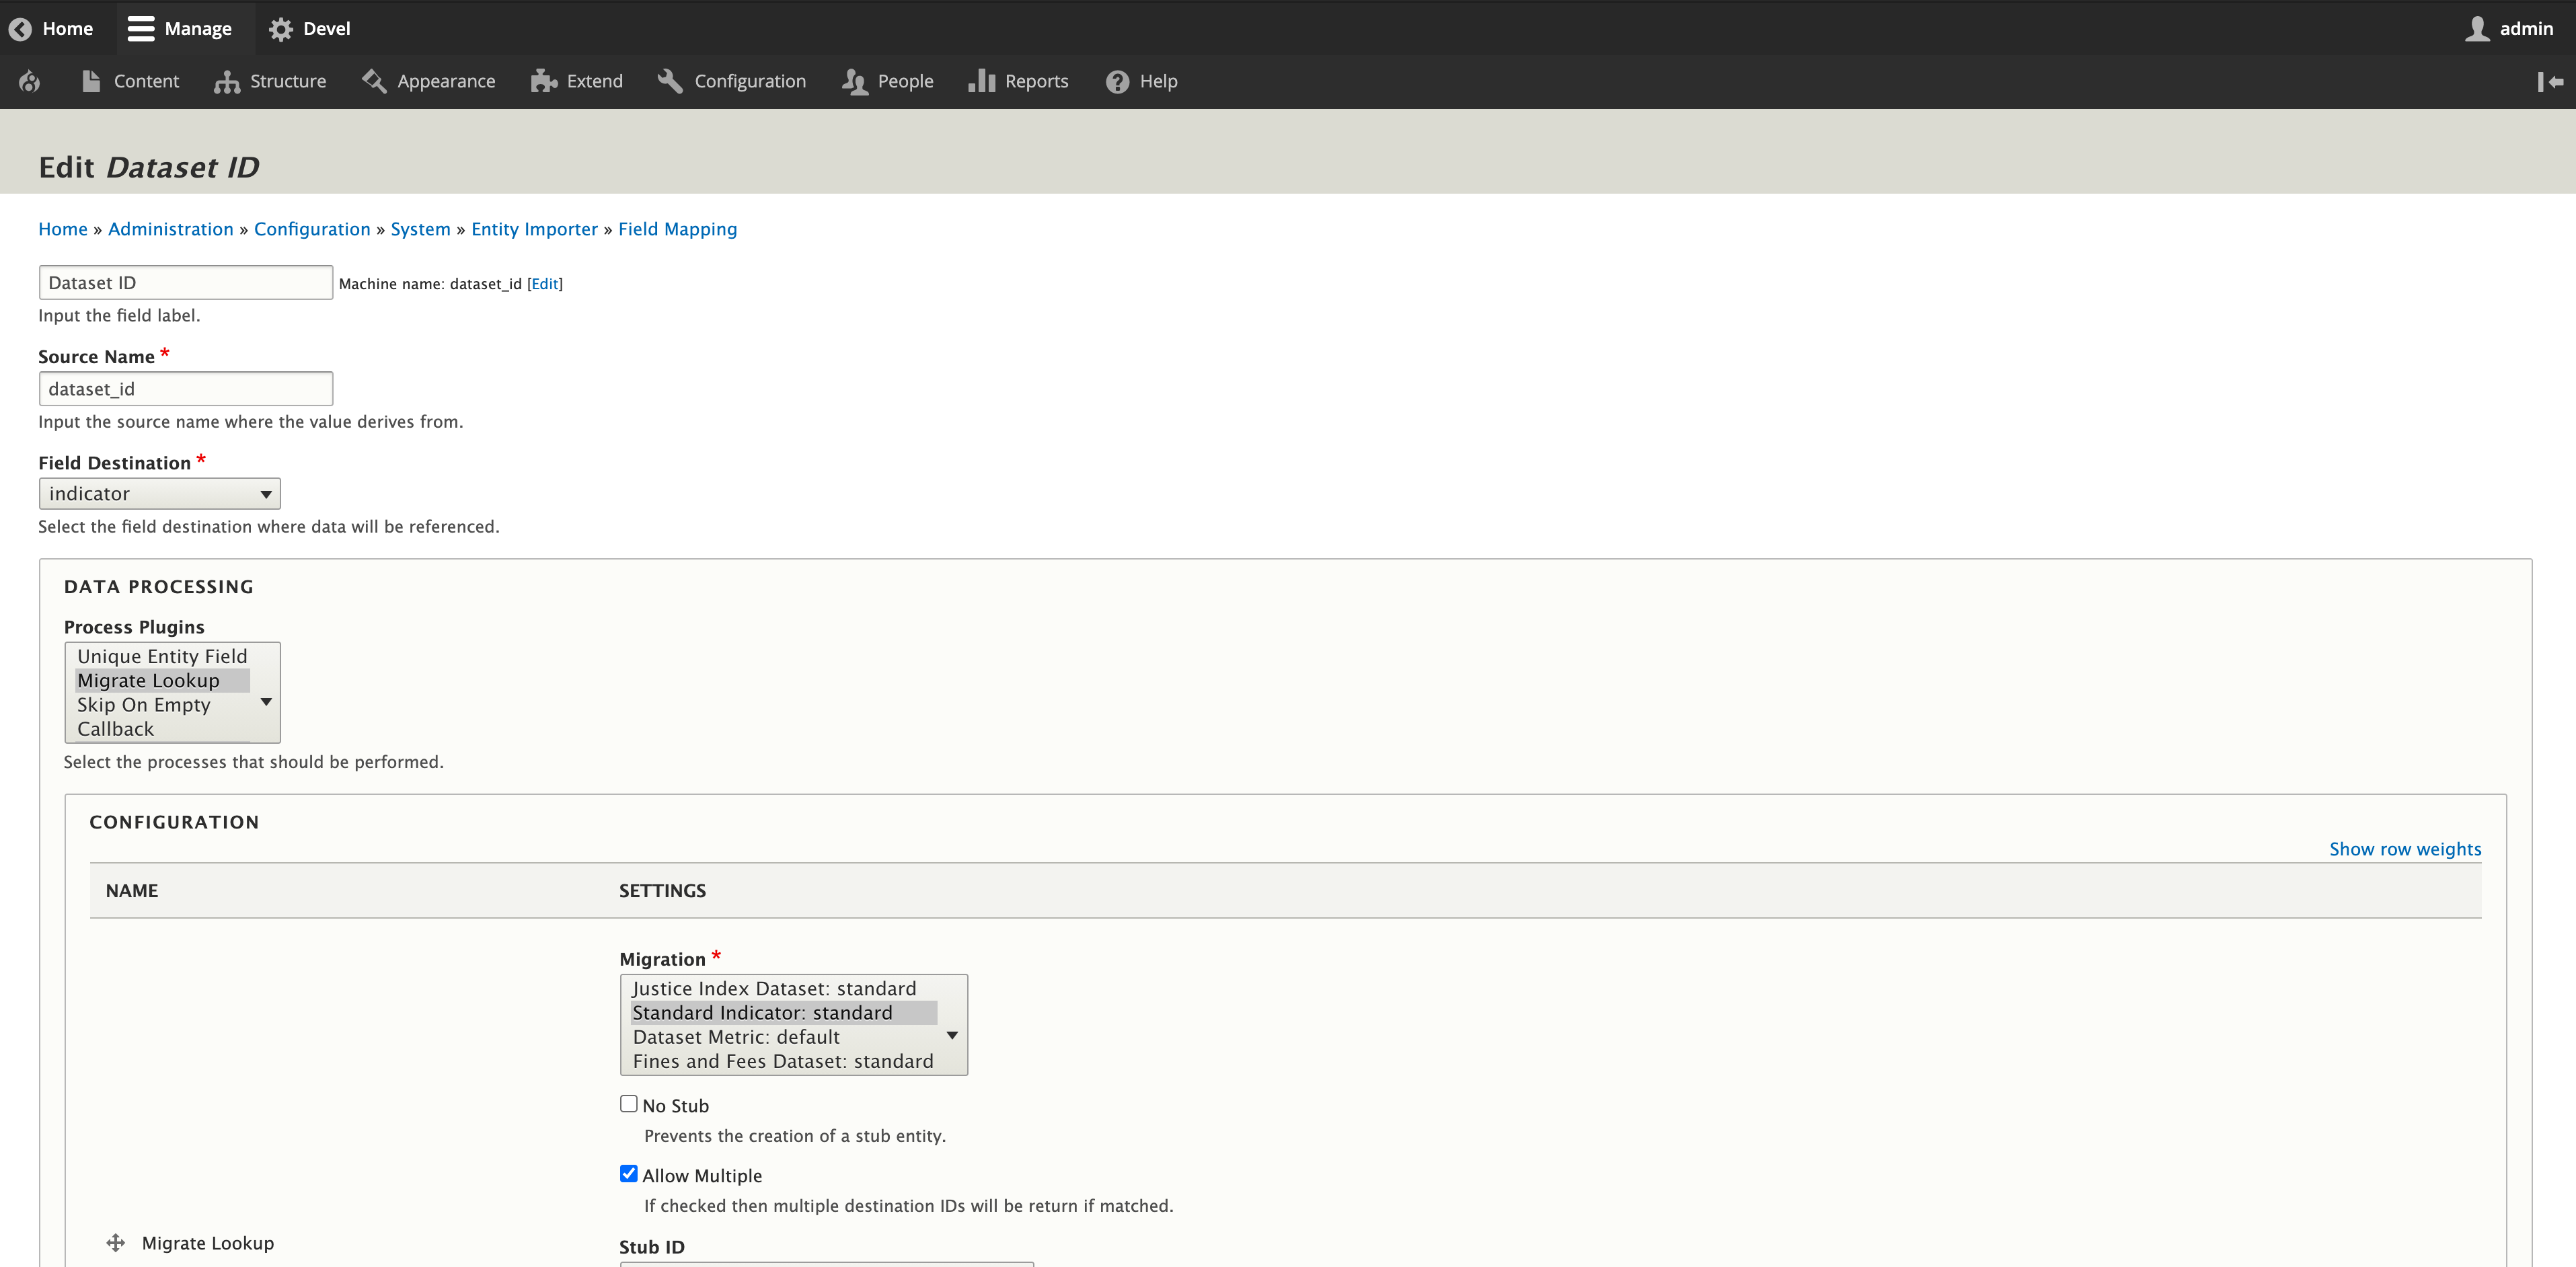Click the Content menu icon
The height and width of the screenshot is (1267, 2576).
[92, 81]
